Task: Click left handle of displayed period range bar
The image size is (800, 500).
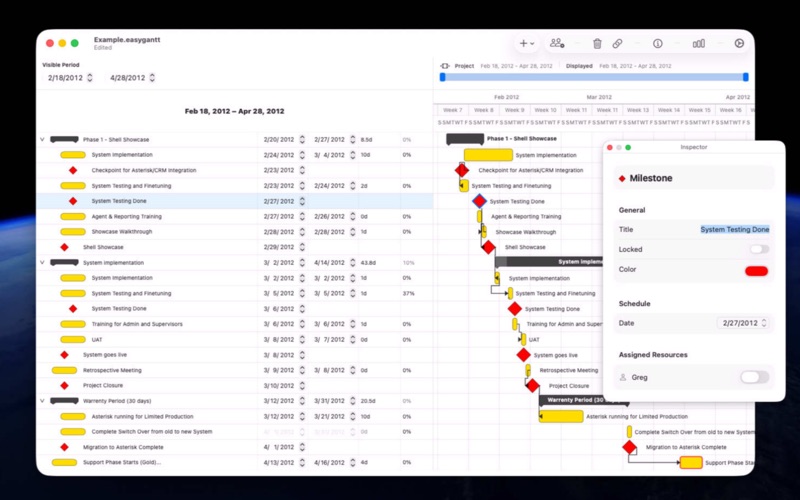Action: 442,77
